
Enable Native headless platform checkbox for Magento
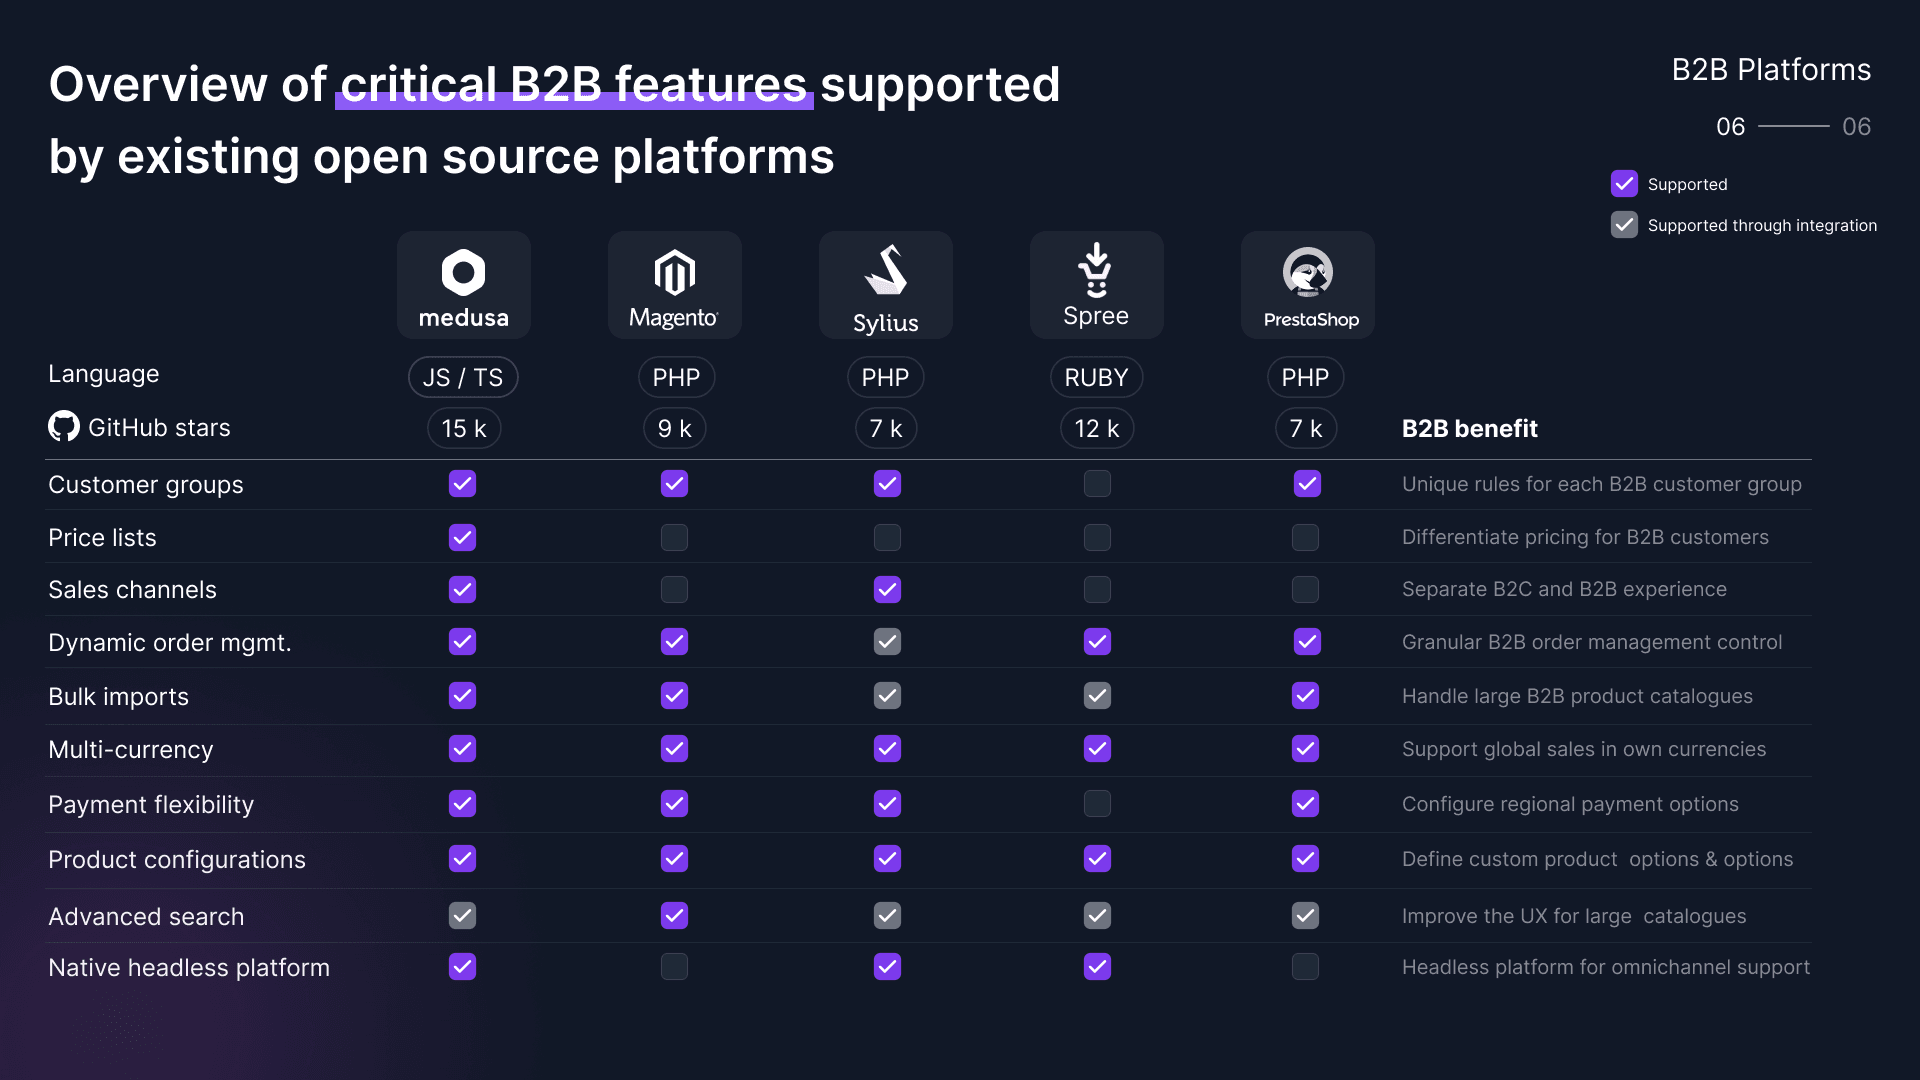[674, 967]
